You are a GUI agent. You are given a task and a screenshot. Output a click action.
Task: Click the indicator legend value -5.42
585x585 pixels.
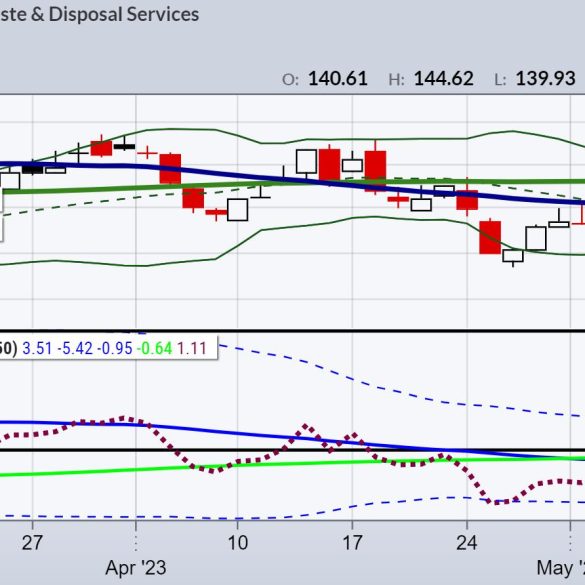(75, 348)
